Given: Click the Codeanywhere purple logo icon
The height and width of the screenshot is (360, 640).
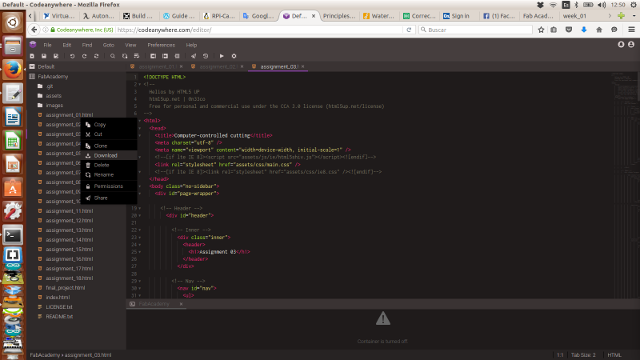Looking at the screenshot, I should coord(33,44).
